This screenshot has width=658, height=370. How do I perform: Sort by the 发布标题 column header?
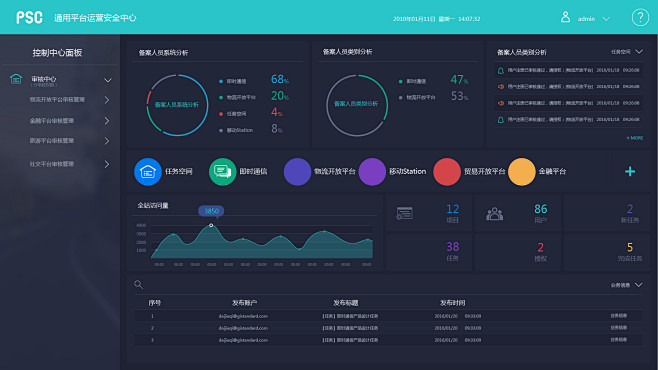pos(346,303)
